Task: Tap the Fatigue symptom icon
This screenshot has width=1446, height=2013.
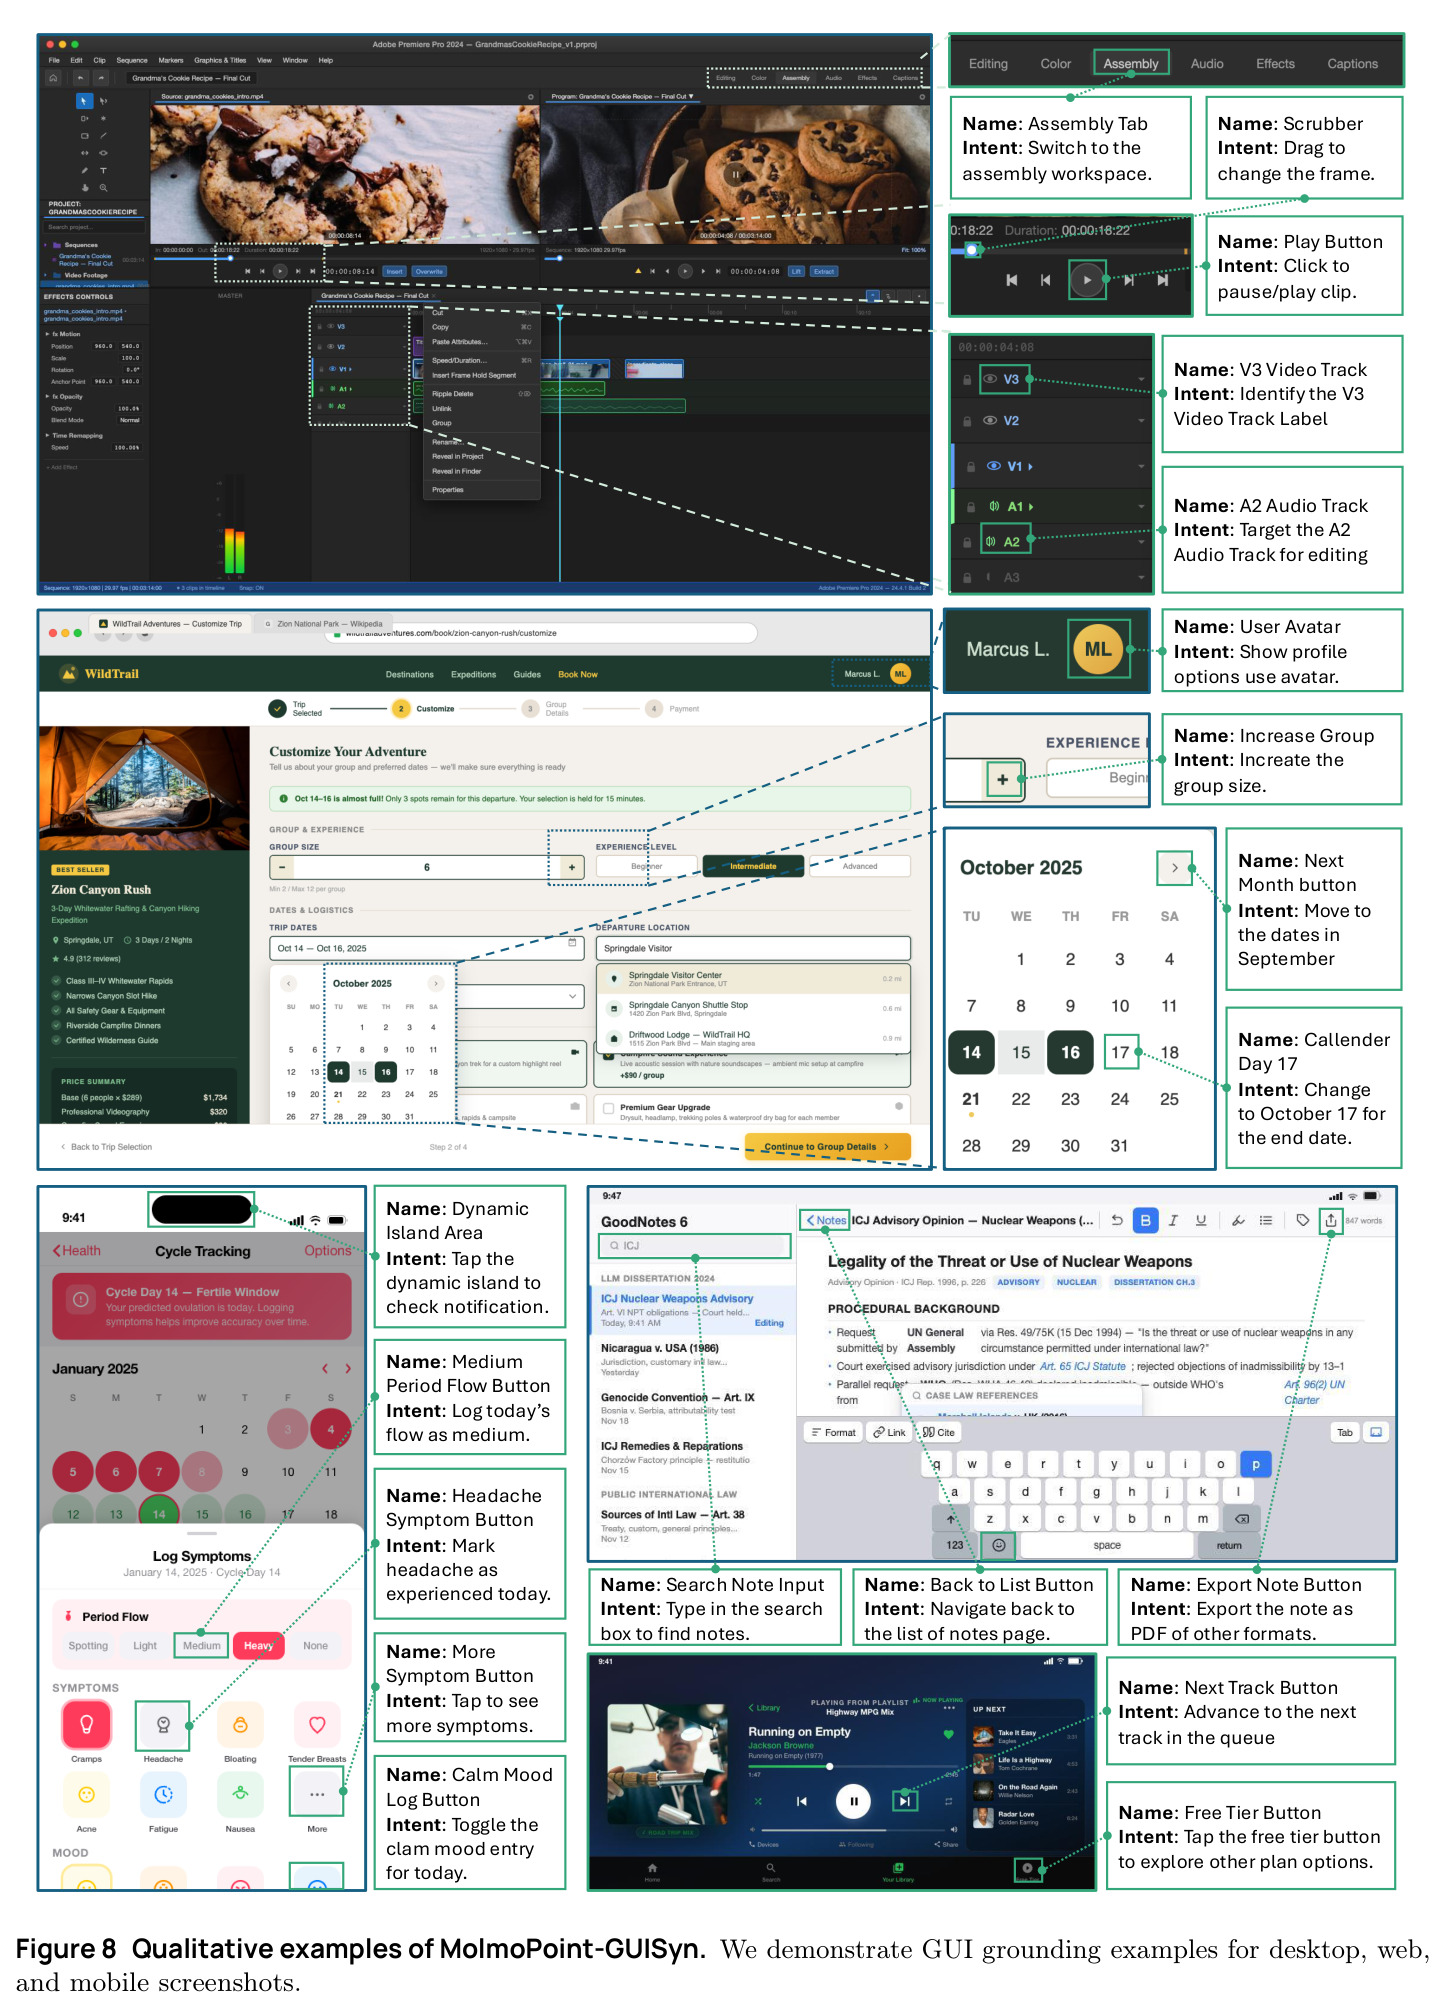Action: pyautogui.click(x=163, y=1795)
